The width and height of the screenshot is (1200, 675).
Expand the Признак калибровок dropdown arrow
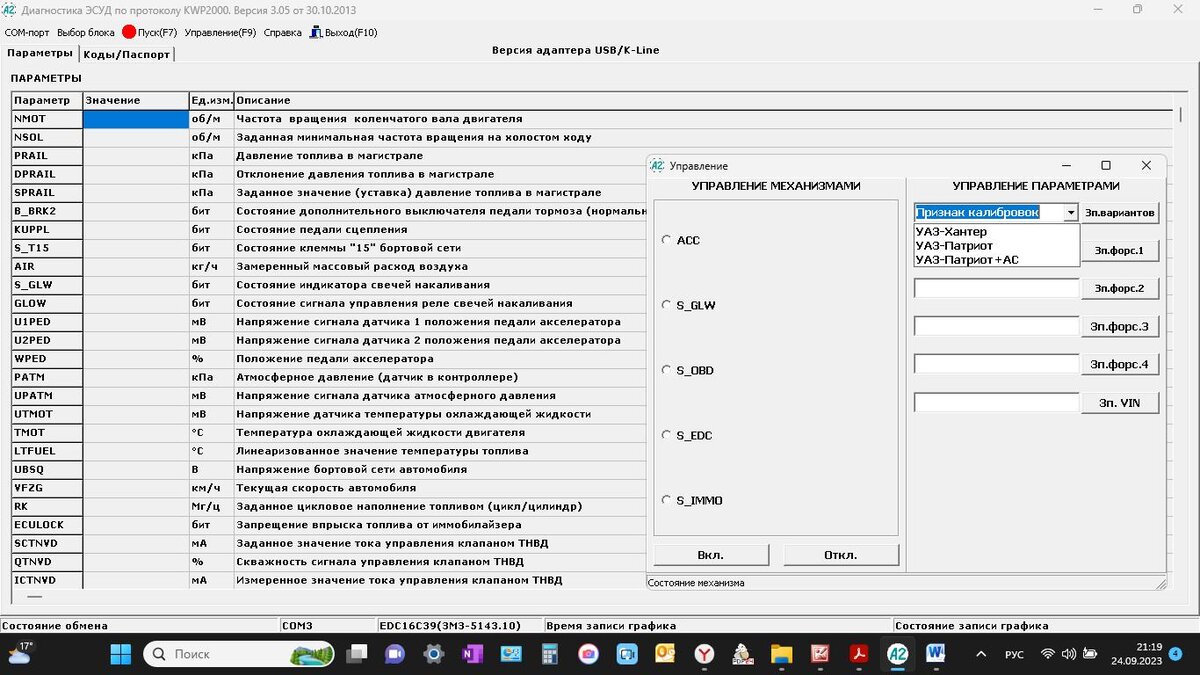pos(1071,213)
